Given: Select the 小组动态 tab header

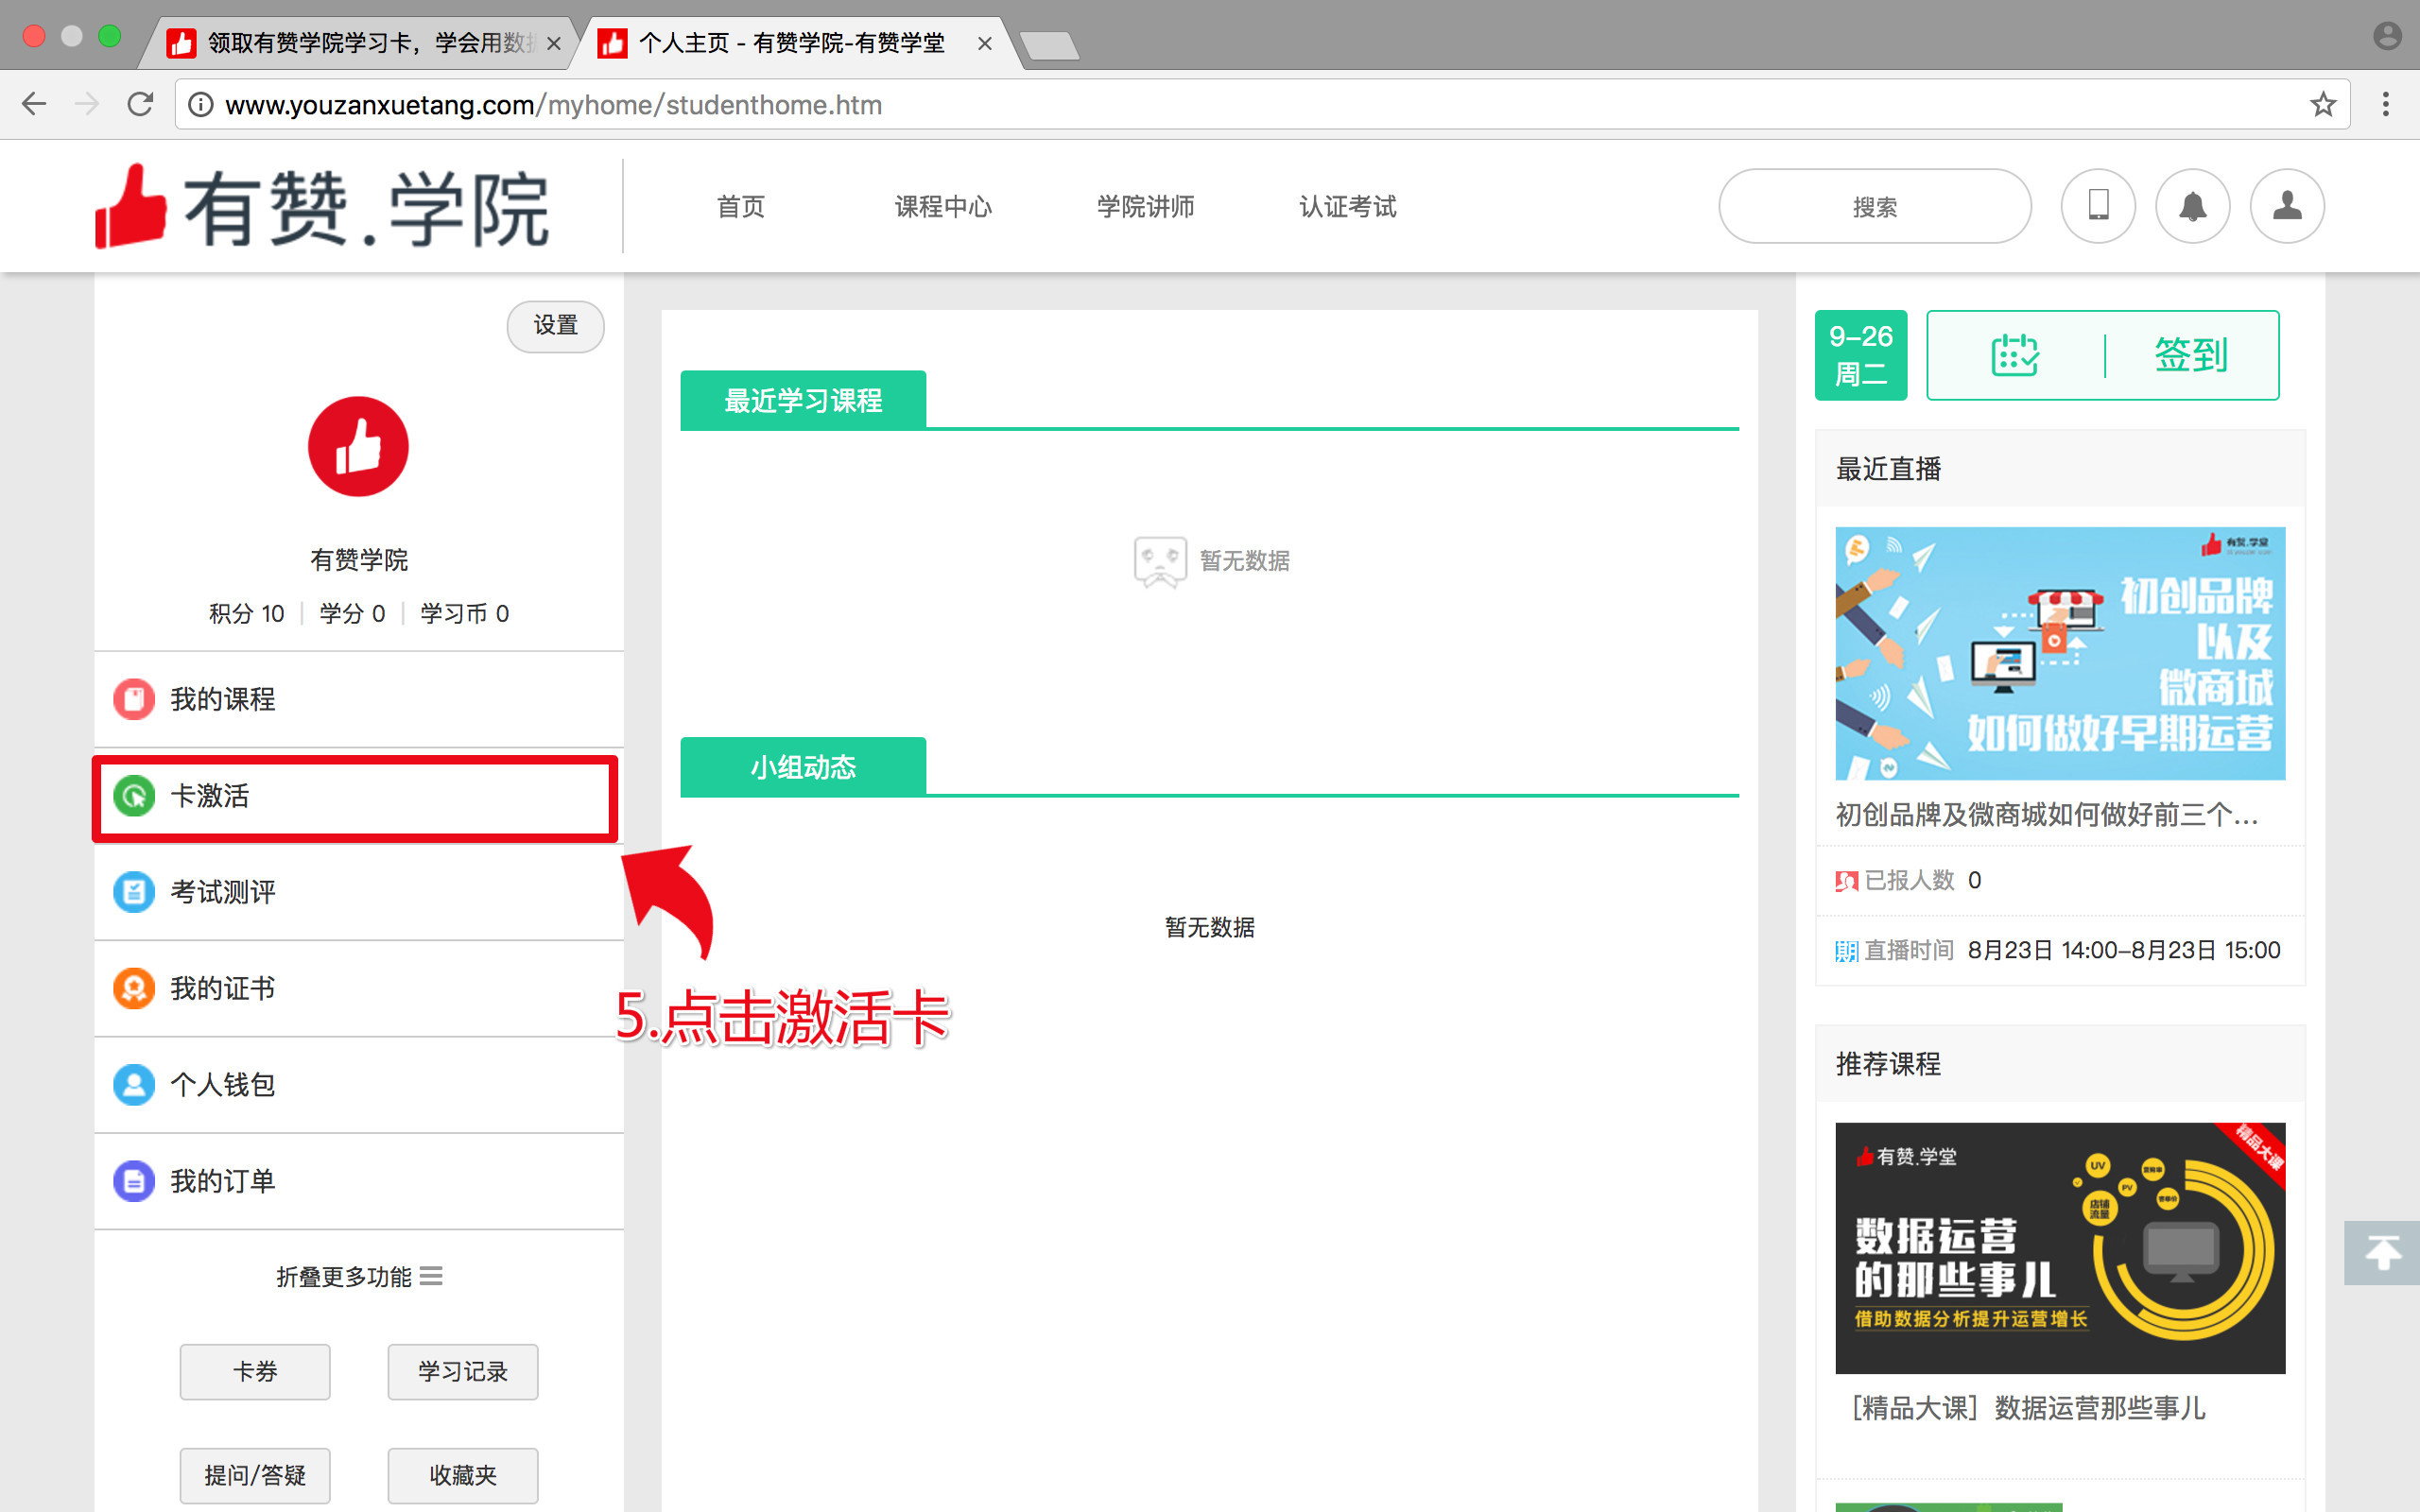Looking at the screenshot, I should [803, 767].
